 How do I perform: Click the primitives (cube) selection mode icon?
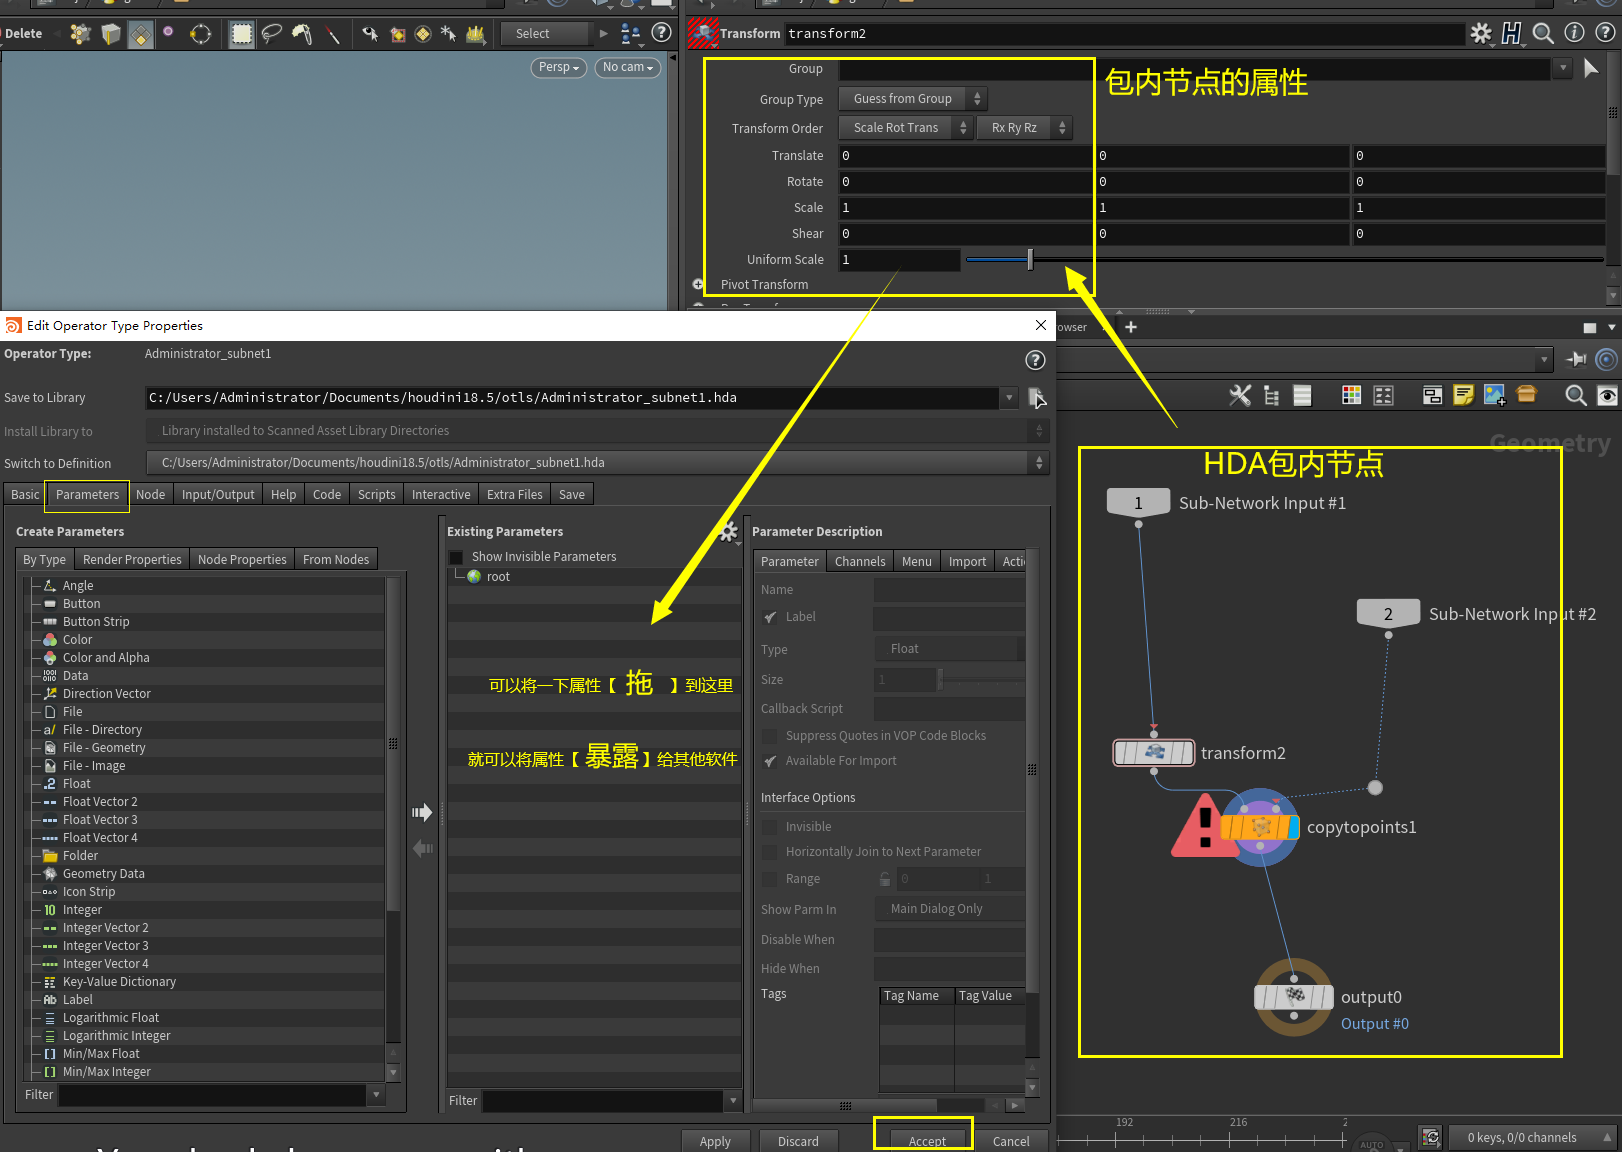click(x=111, y=34)
